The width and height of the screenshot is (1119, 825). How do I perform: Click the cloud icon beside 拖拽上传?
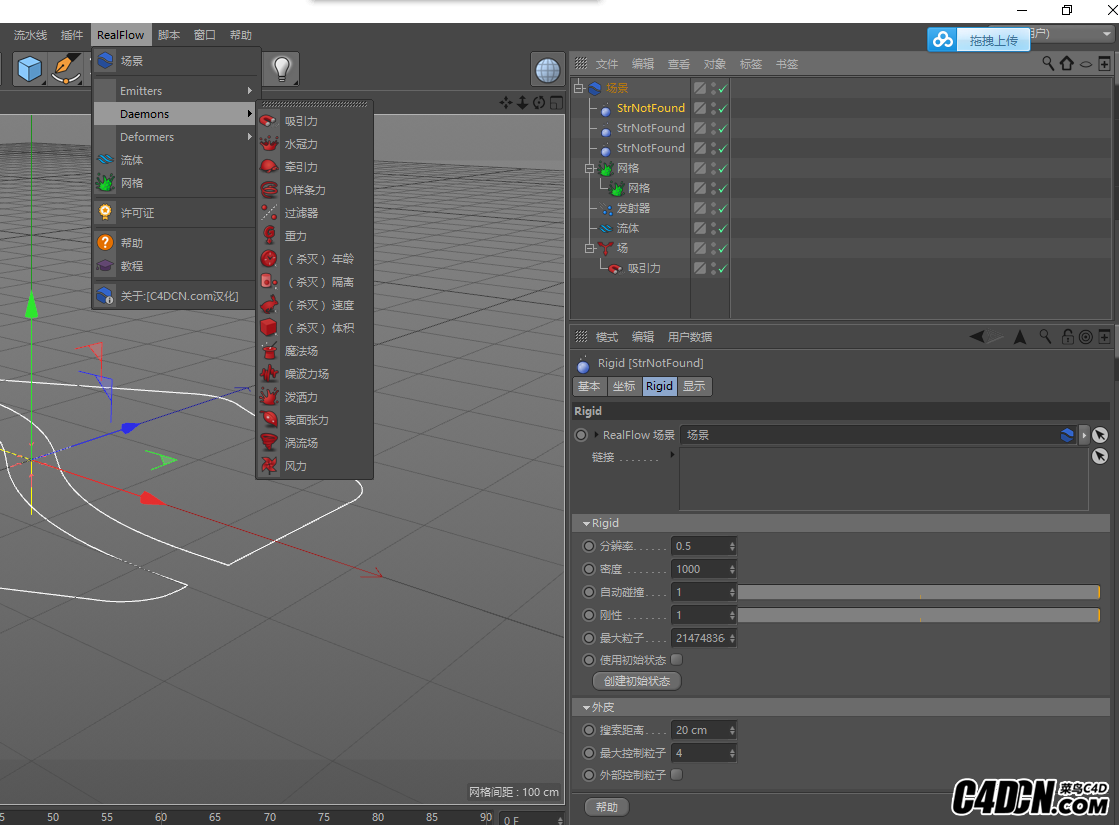942,40
